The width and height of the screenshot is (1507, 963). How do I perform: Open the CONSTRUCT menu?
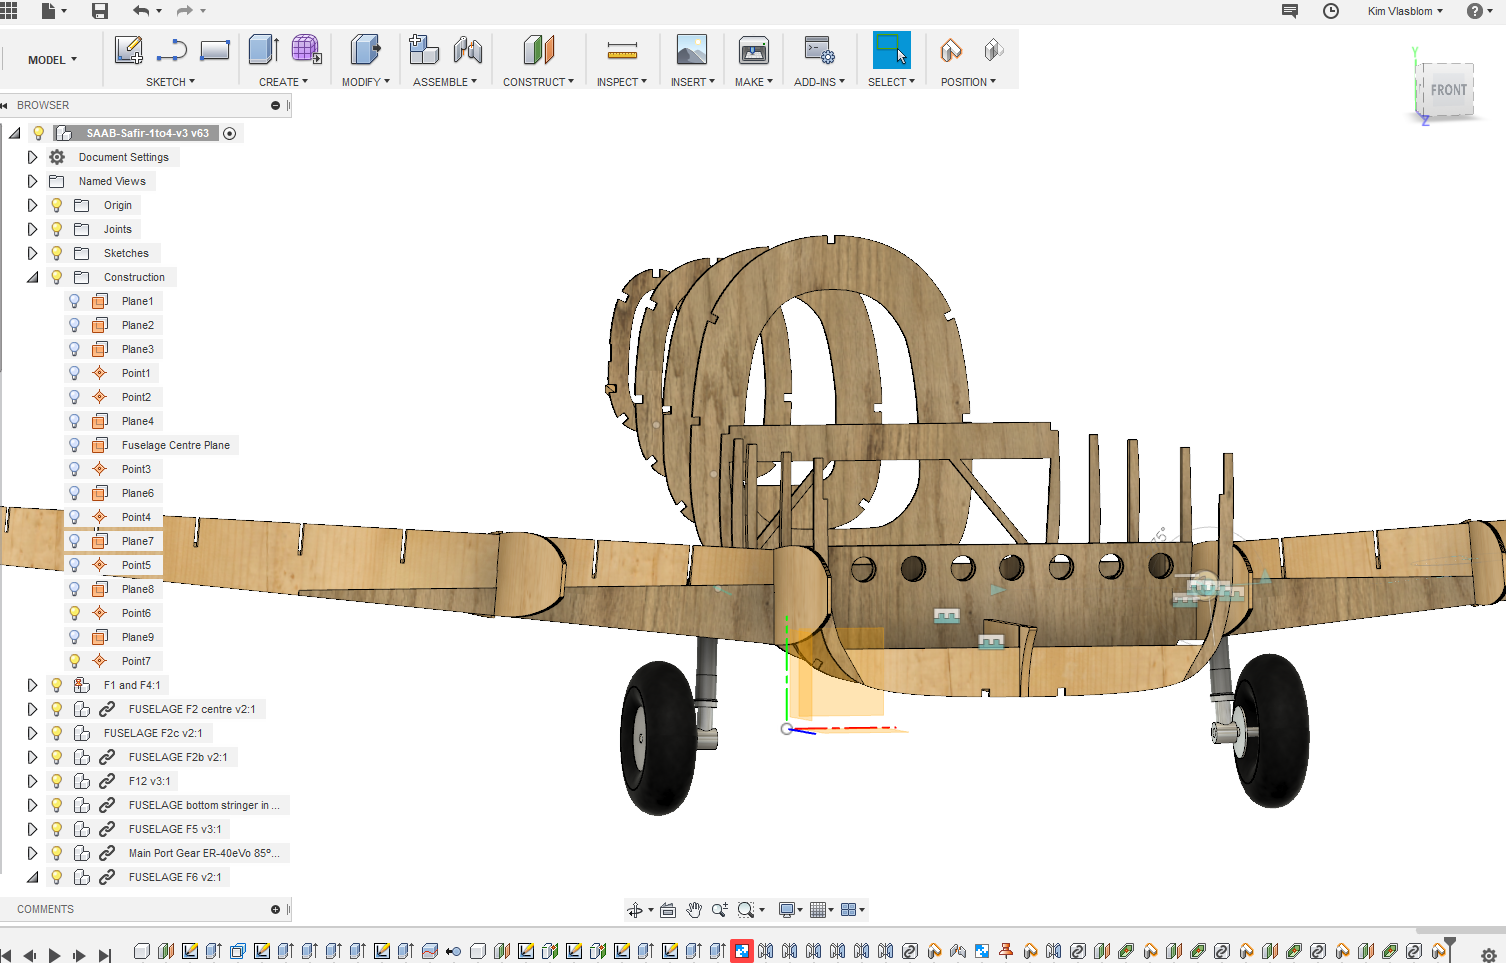(538, 82)
